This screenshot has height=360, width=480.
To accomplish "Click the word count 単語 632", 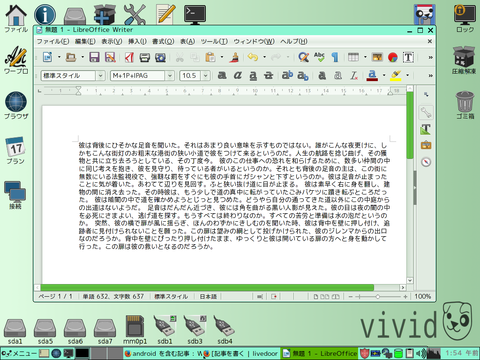I will (96, 296).
